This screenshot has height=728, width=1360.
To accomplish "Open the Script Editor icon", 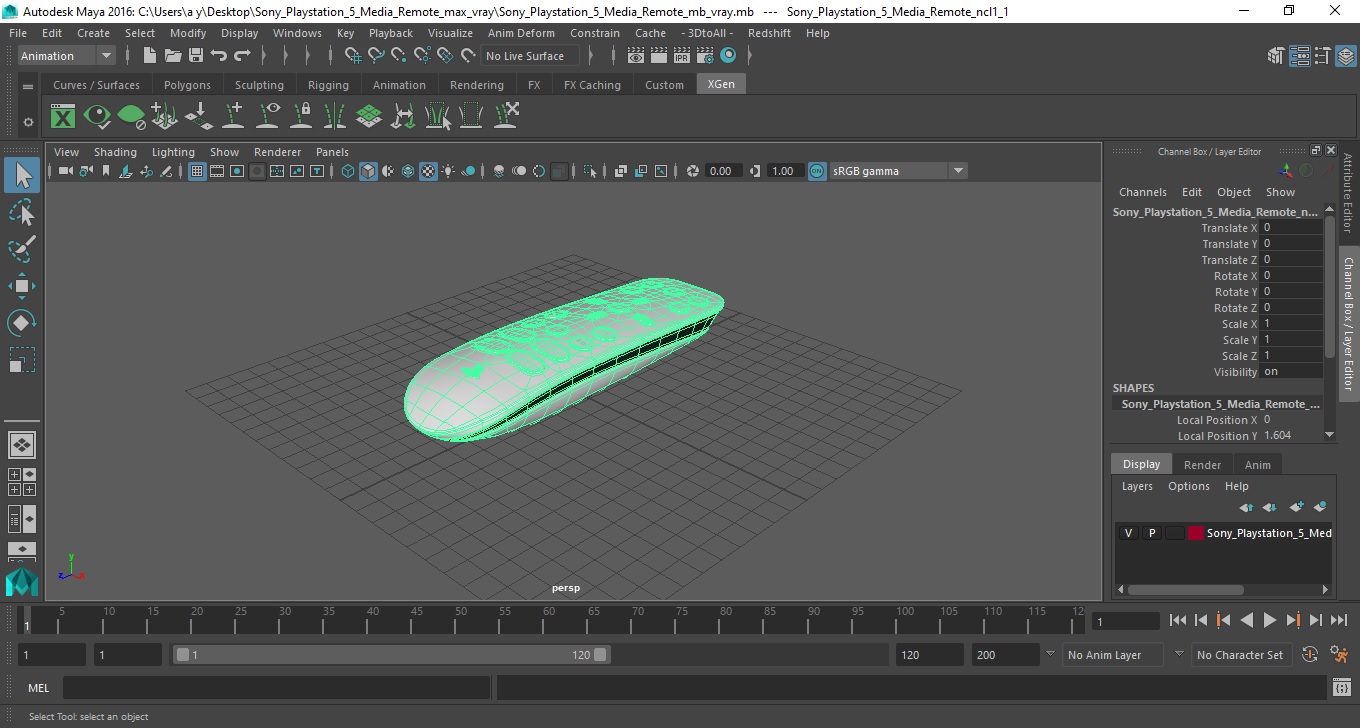I will tap(1342, 688).
